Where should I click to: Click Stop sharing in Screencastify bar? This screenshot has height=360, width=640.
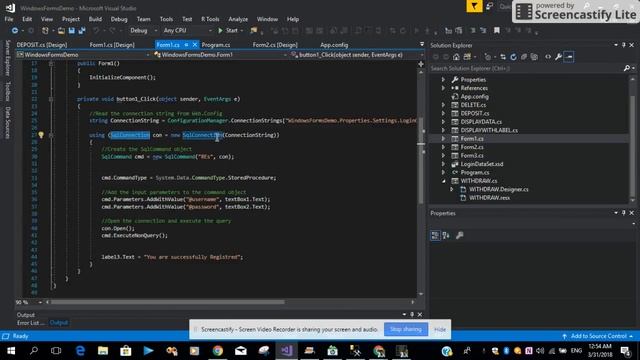coord(406,329)
